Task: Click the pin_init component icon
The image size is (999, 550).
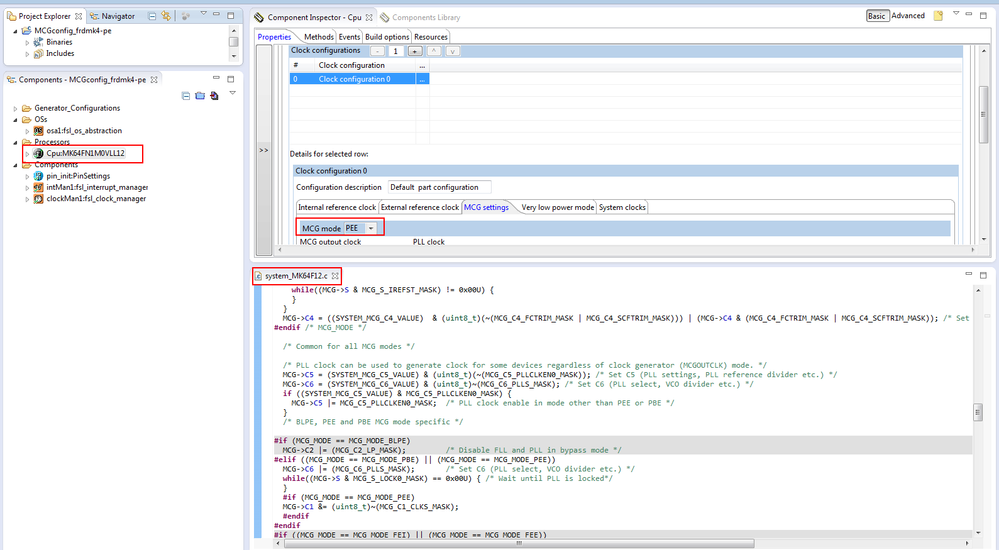Action: tap(38, 176)
